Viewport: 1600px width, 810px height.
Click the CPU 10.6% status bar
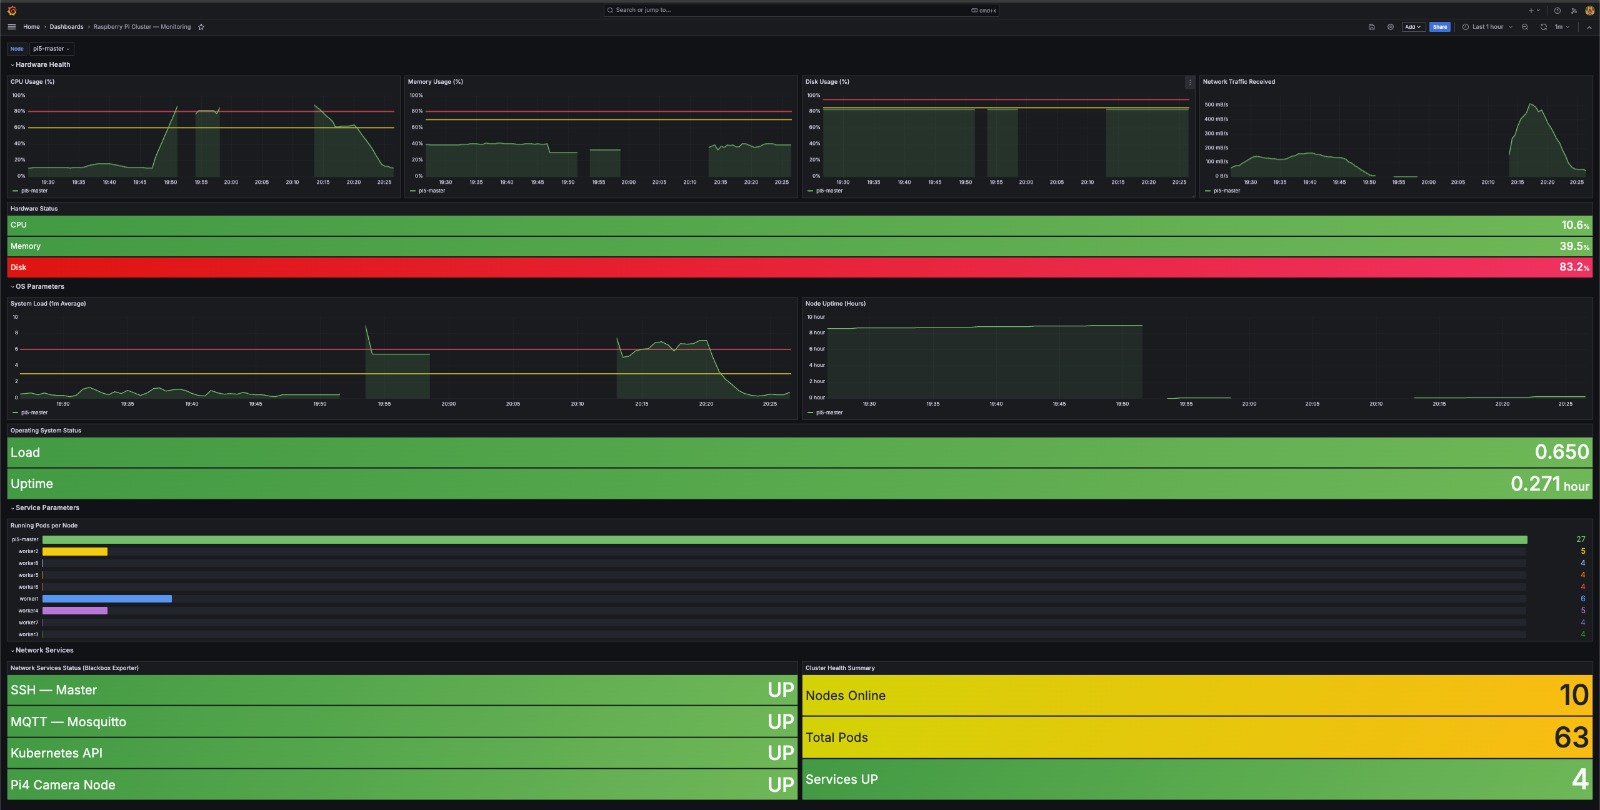coord(800,225)
